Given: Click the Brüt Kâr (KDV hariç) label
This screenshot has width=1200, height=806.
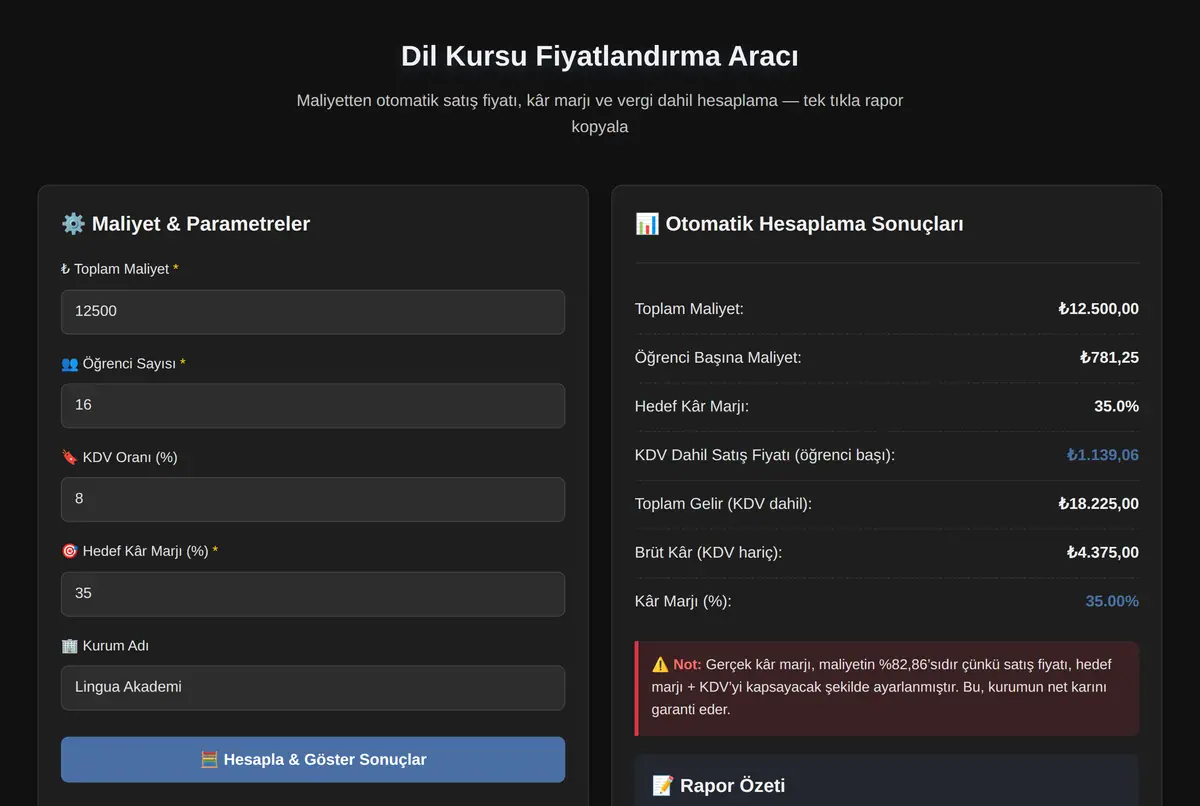Looking at the screenshot, I should click(708, 552).
